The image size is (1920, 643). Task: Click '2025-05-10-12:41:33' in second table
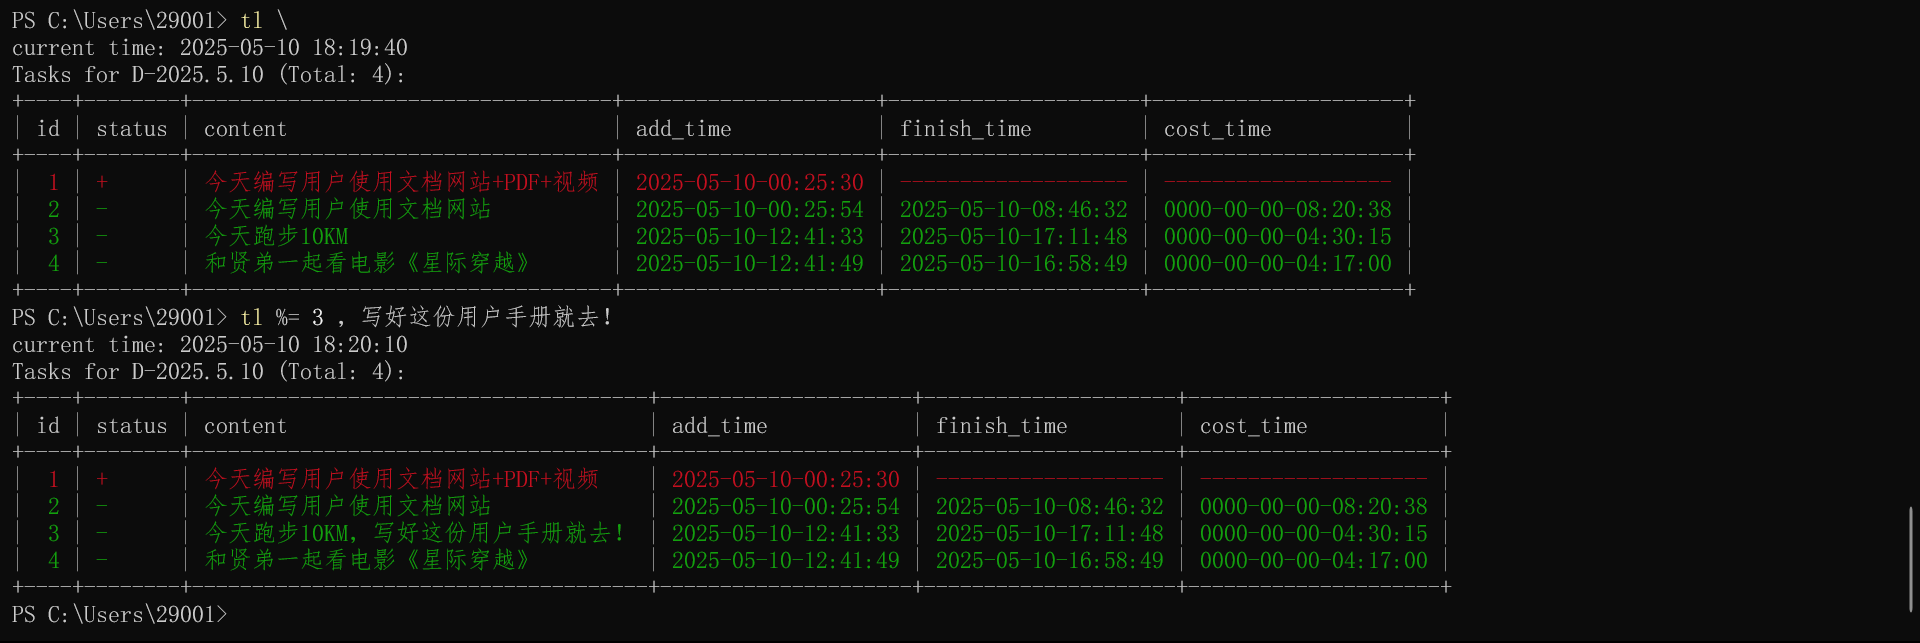(x=786, y=534)
